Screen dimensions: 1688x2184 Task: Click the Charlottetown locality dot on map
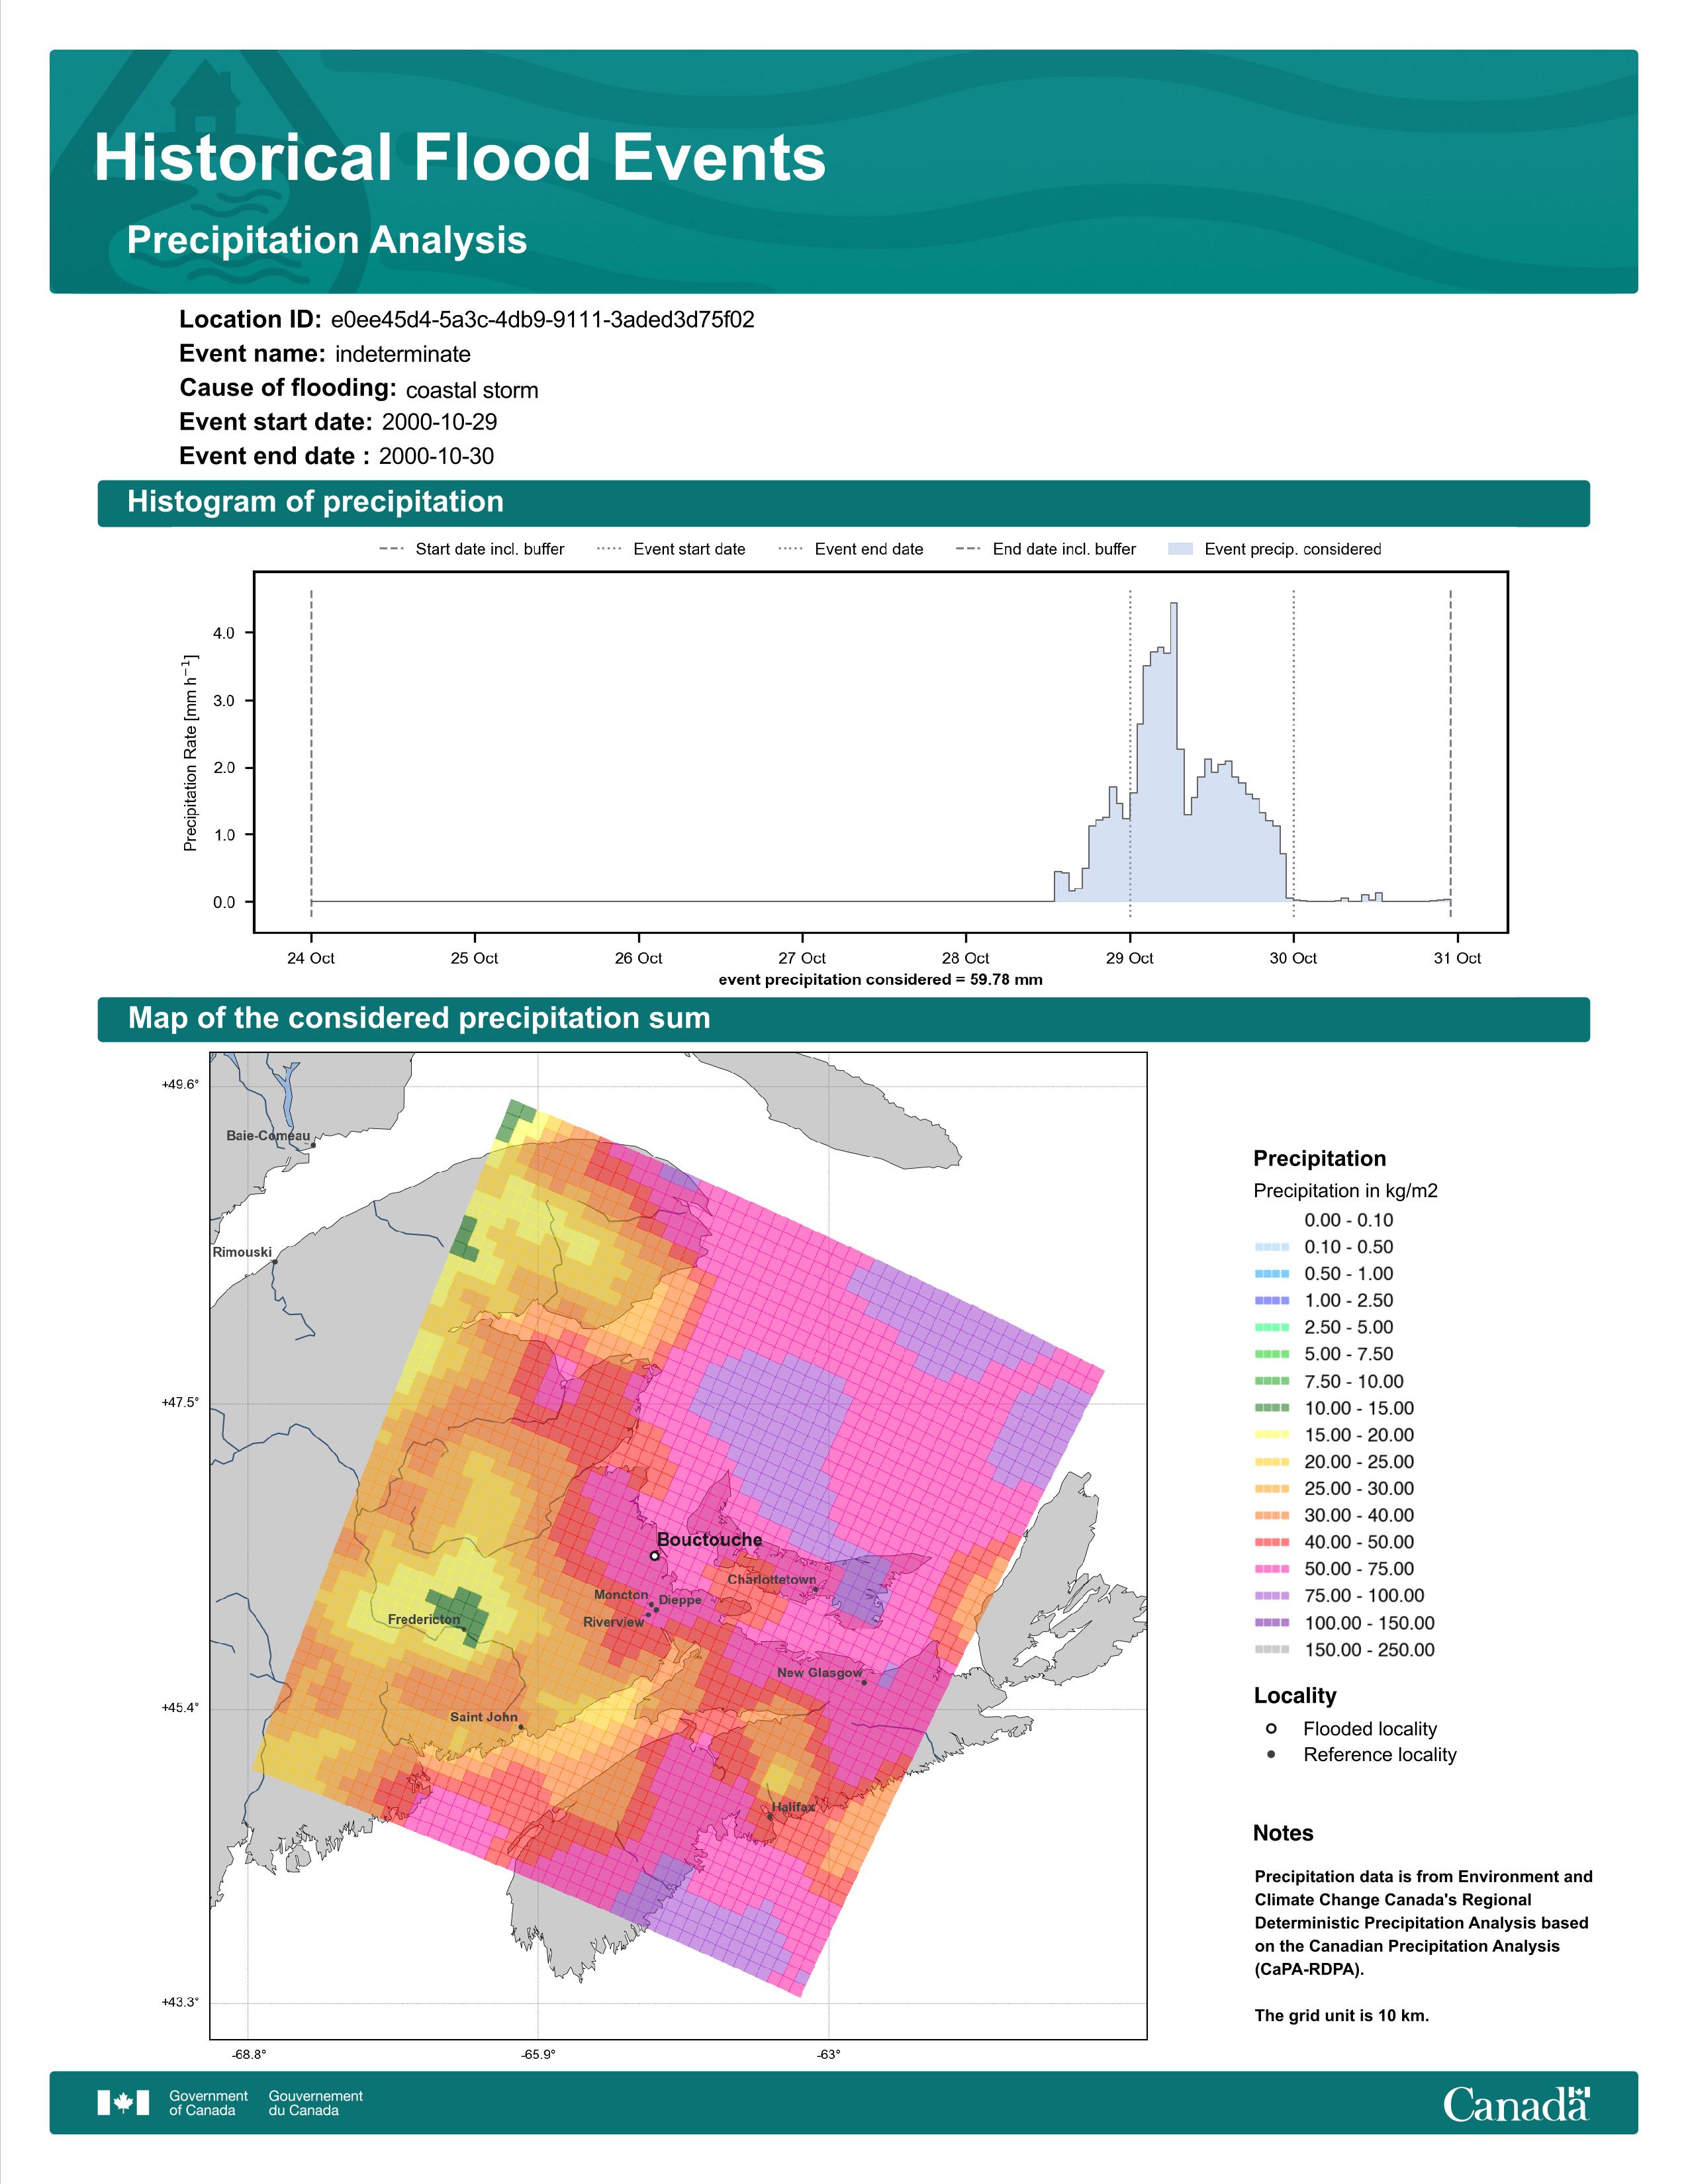click(815, 1589)
